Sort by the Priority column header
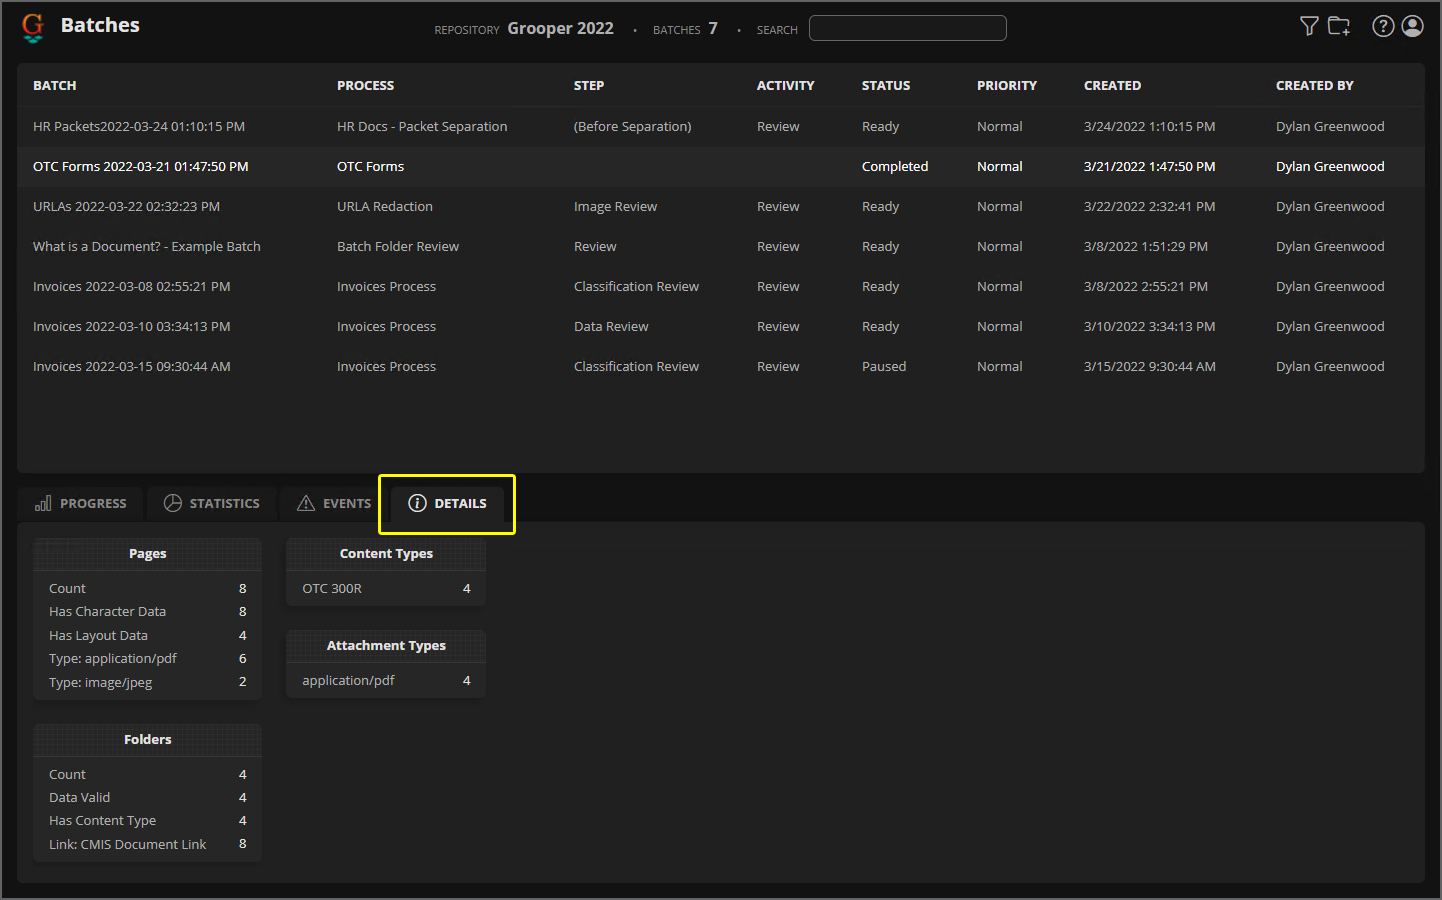The width and height of the screenshot is (1442, 900). 1006,86
